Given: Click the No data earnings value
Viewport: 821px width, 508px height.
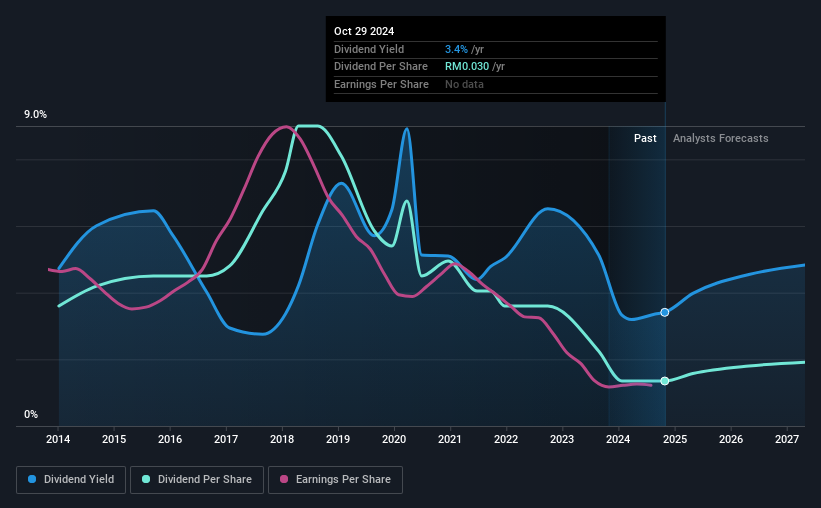Looking at the screenshot, I should coord(464,84).
